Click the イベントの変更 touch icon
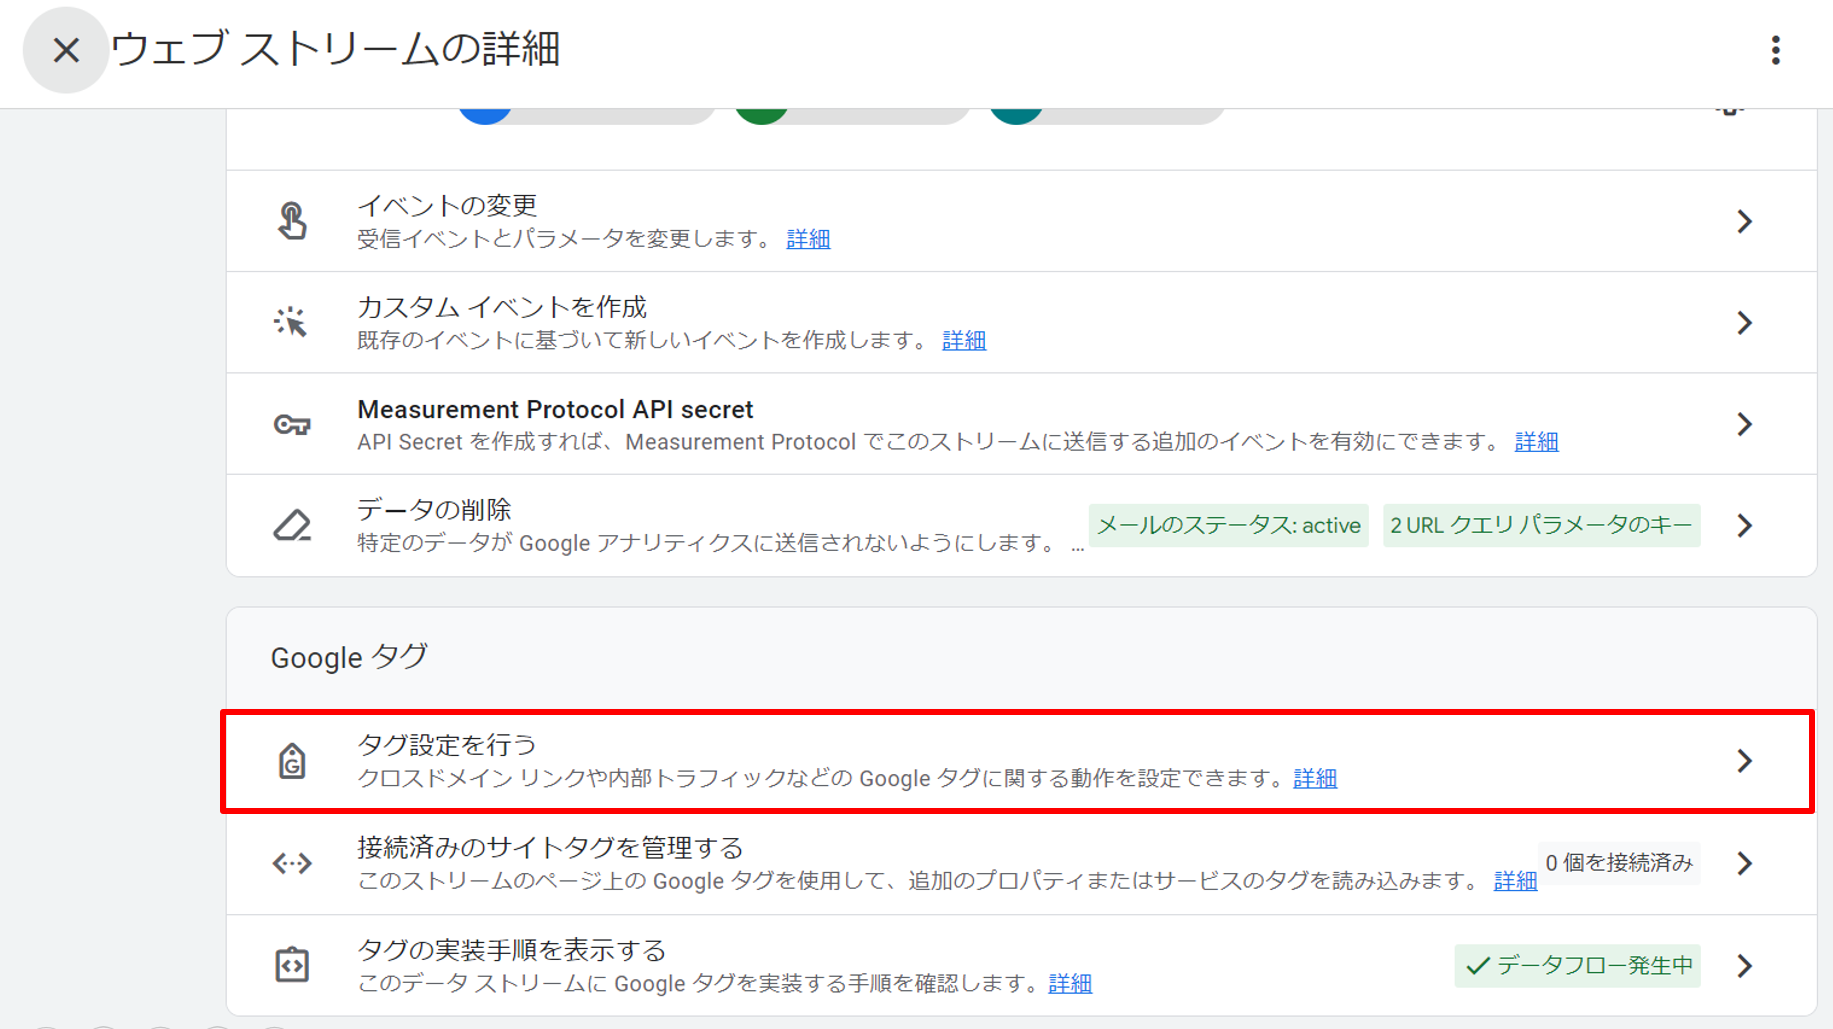This screenshot has height=1029, width=1833. coord(292,221)
